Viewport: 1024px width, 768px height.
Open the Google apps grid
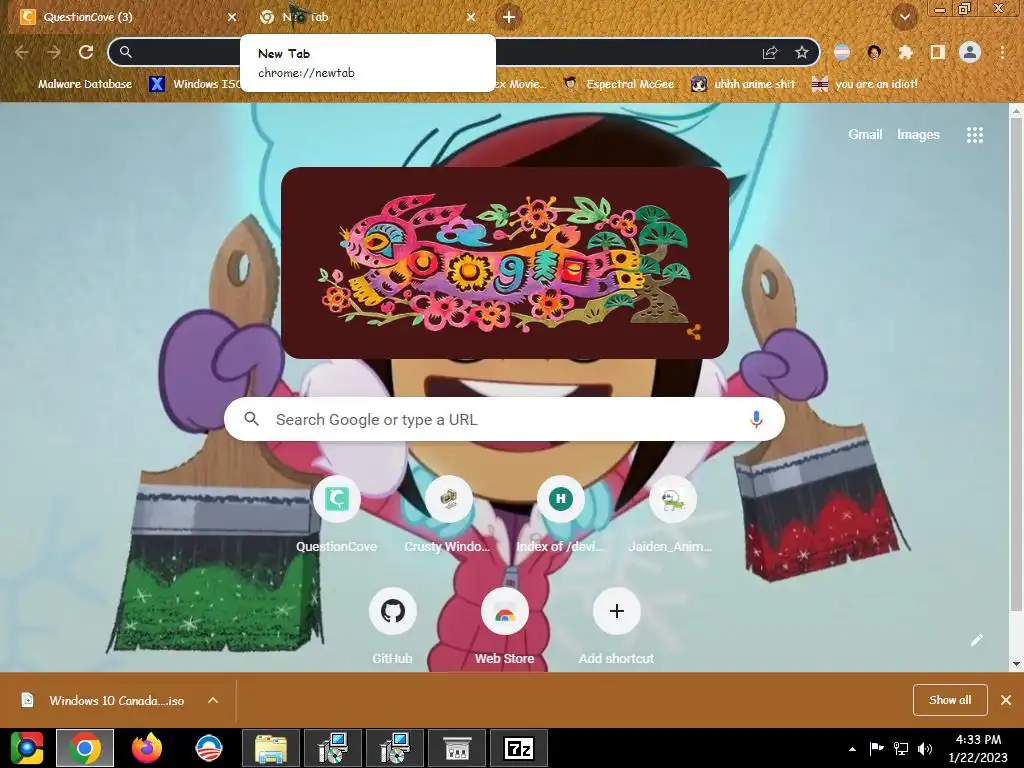[x=974, y=135]
